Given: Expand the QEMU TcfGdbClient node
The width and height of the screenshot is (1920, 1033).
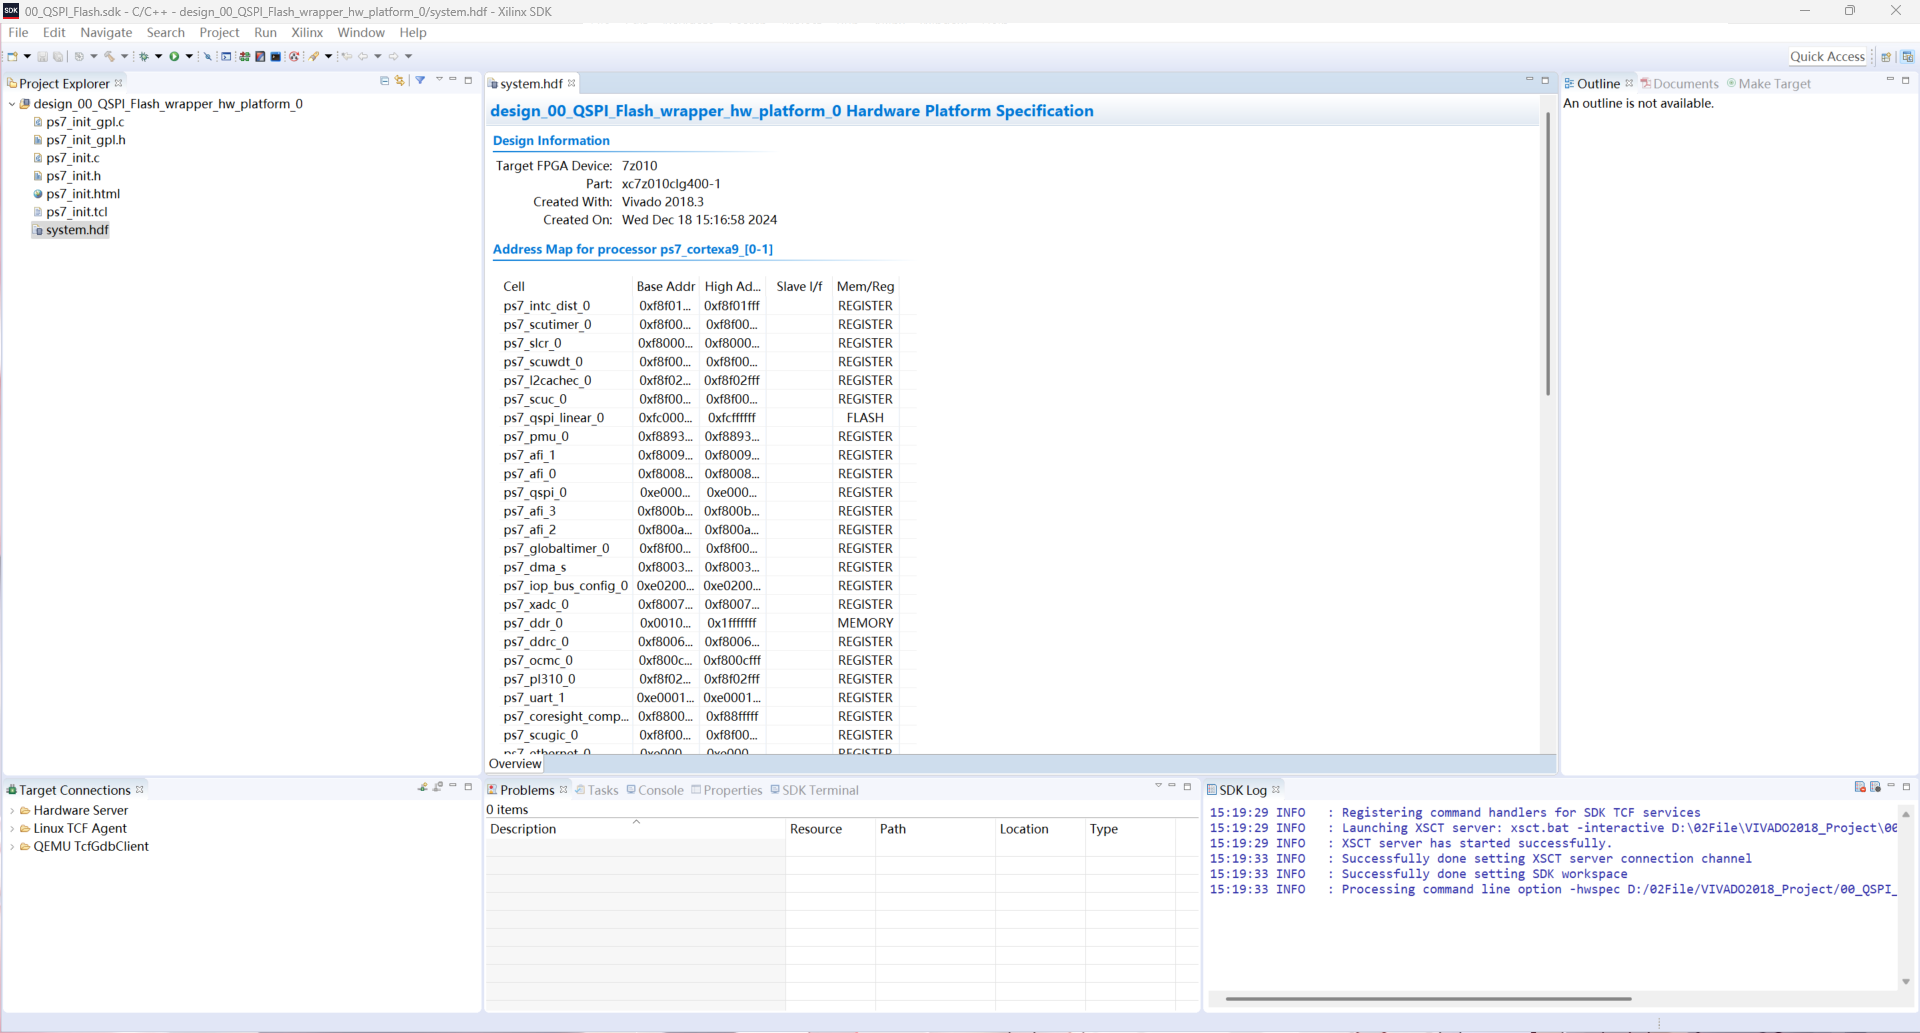Looking at the screenshot, I should [12, 847].
